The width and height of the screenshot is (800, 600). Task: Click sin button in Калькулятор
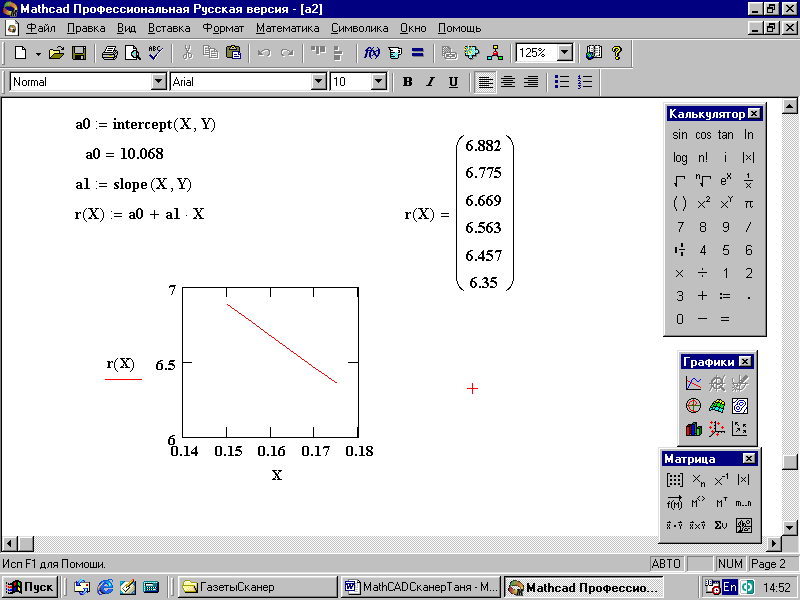coord(680,135)
